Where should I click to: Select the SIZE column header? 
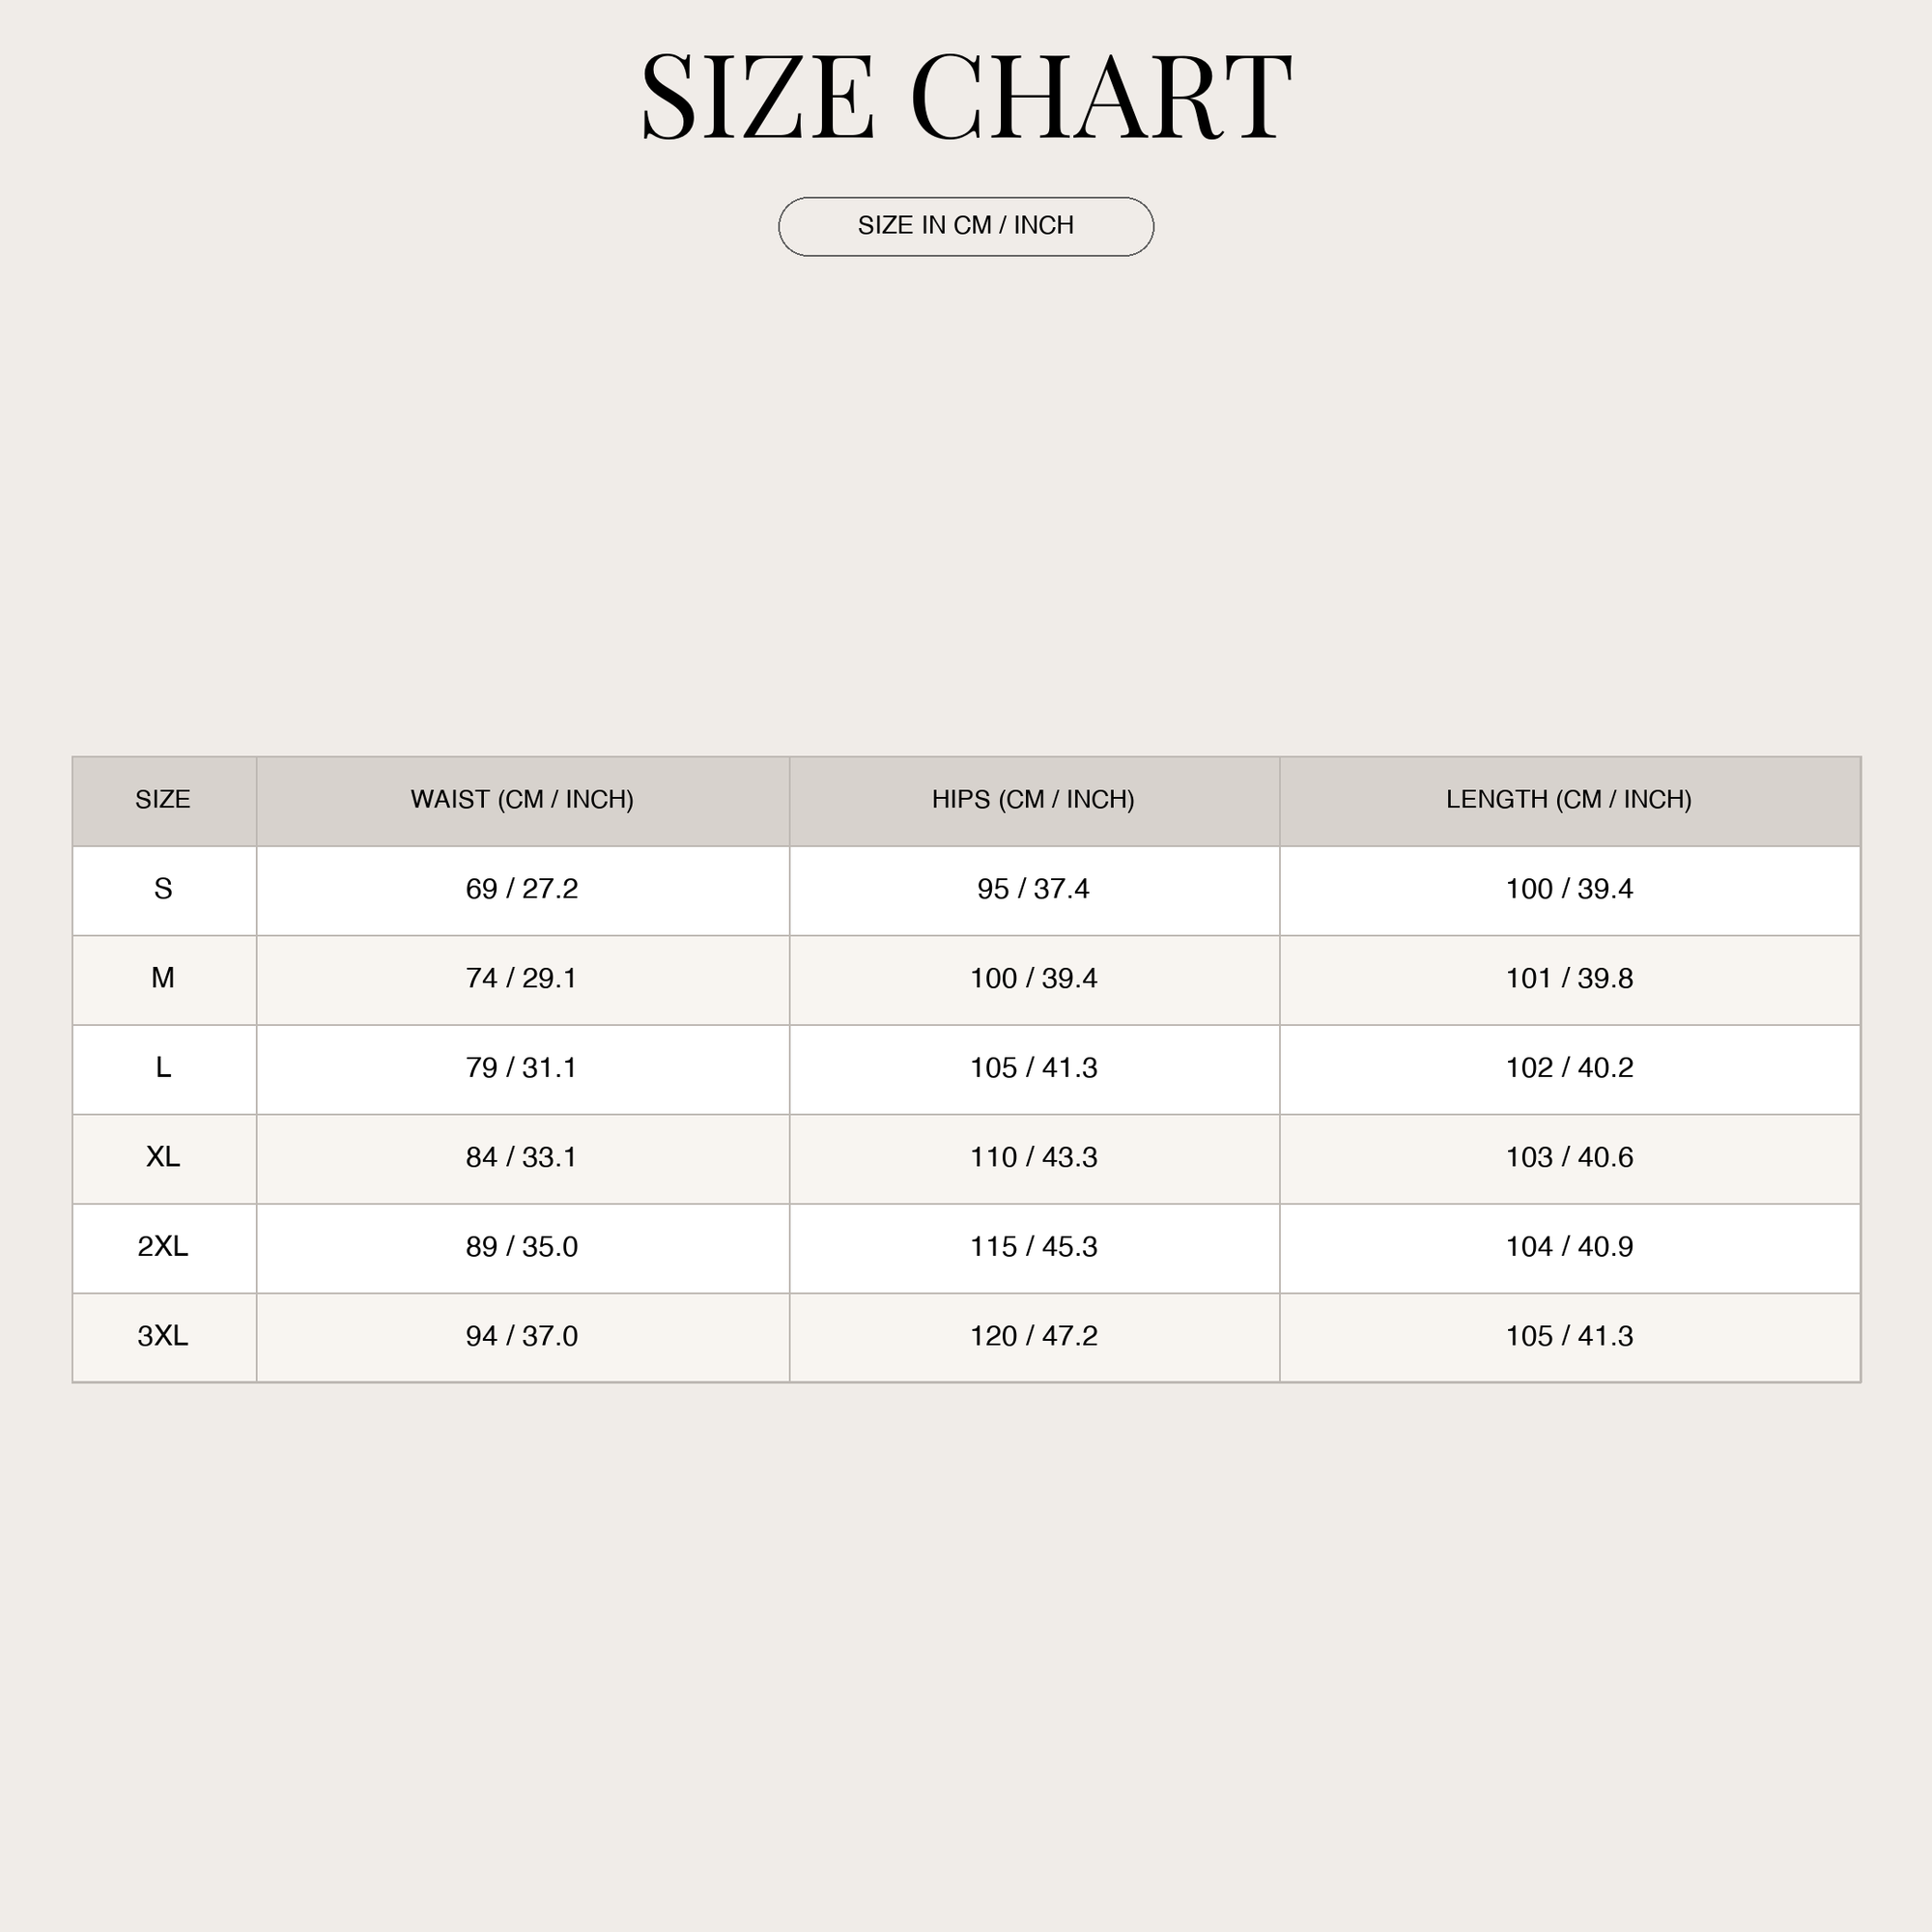pos(164,800)
